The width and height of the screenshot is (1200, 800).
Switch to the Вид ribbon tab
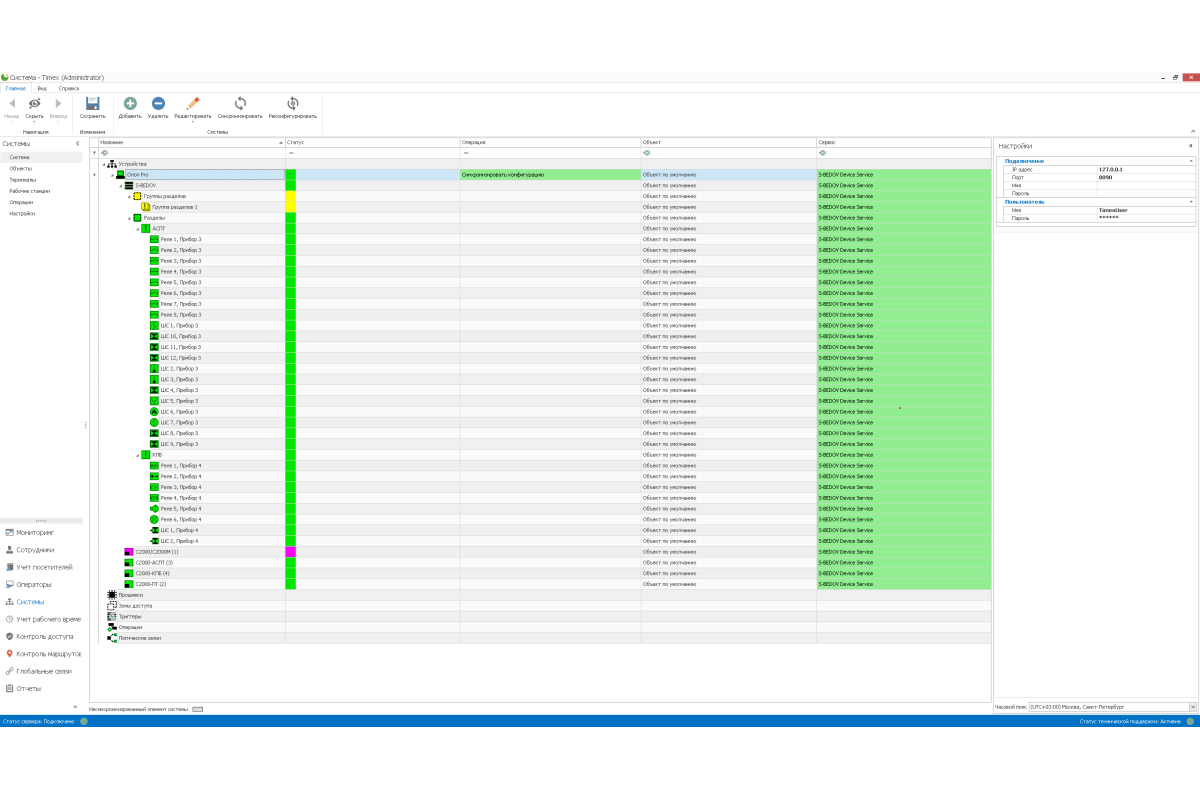coord(42,88)
